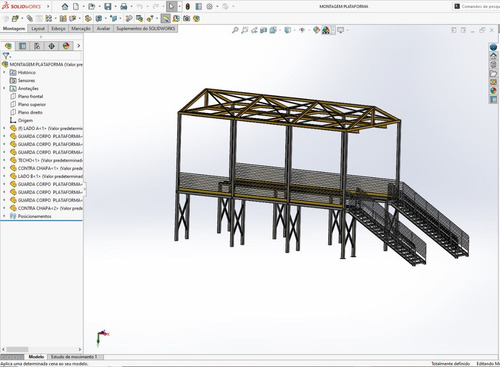
Task: Expand the TECHO<1> component node
Action: (x=4, y=160)
